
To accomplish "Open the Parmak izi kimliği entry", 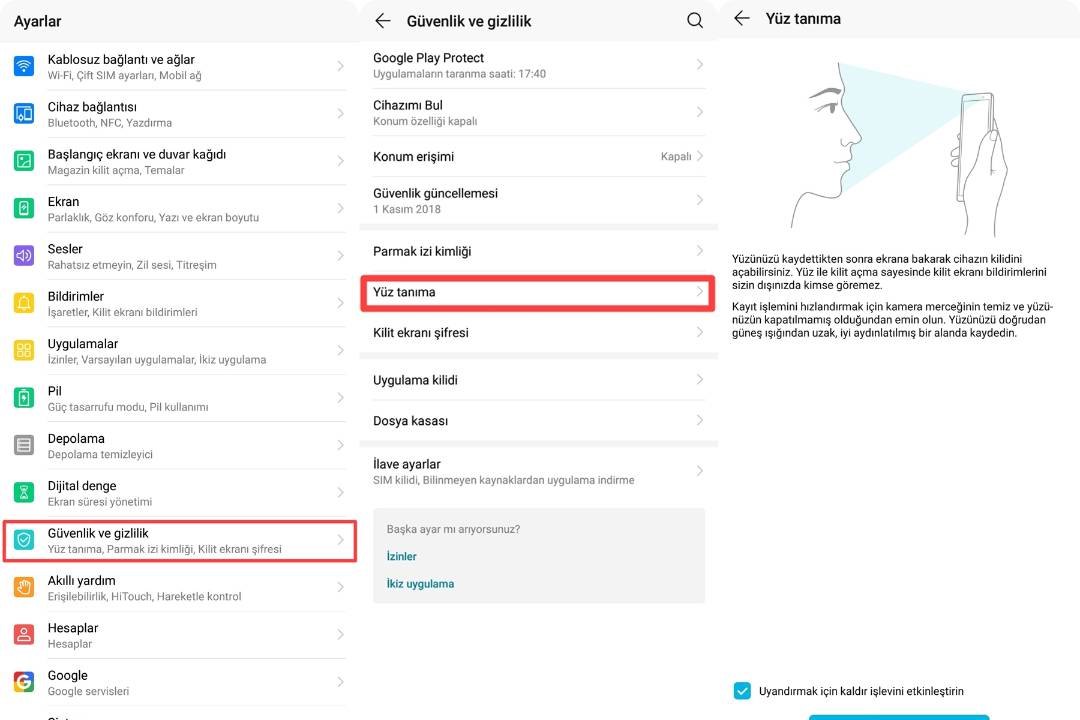I will click(537, 251).
